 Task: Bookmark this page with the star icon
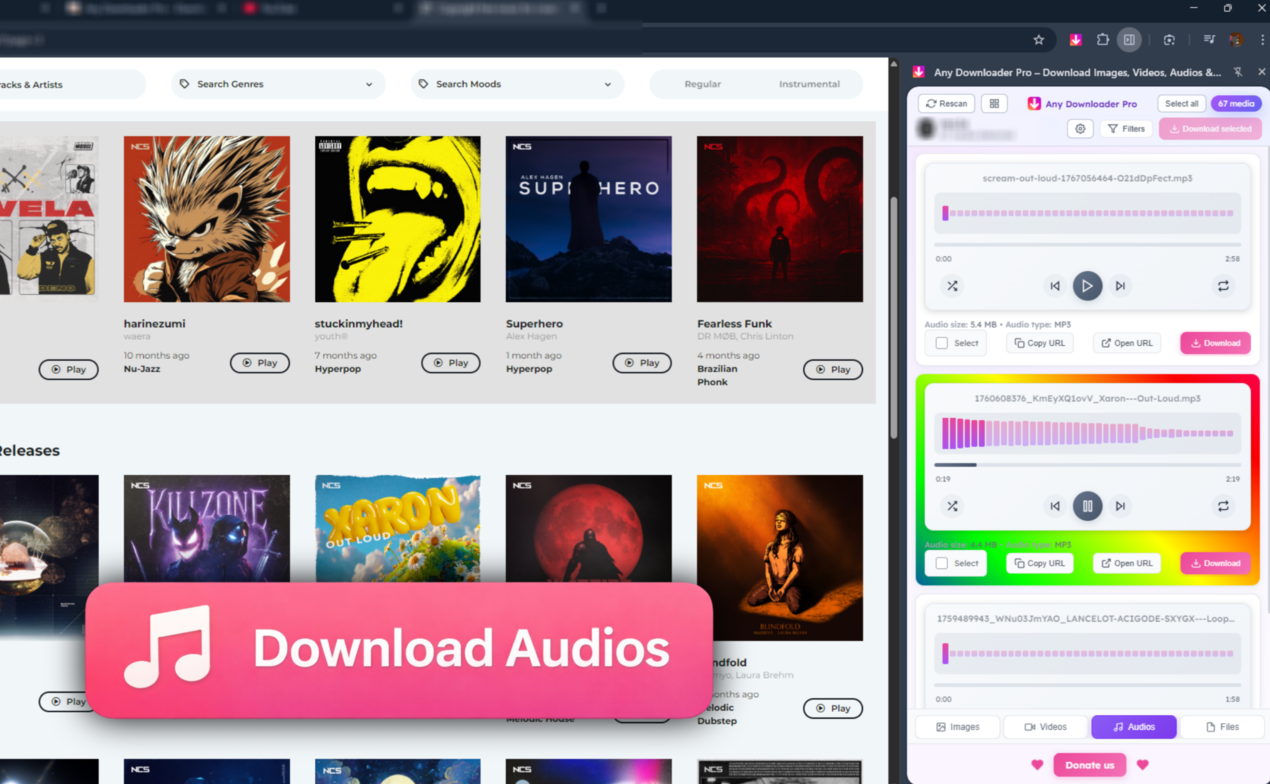tap(1039, 40)
